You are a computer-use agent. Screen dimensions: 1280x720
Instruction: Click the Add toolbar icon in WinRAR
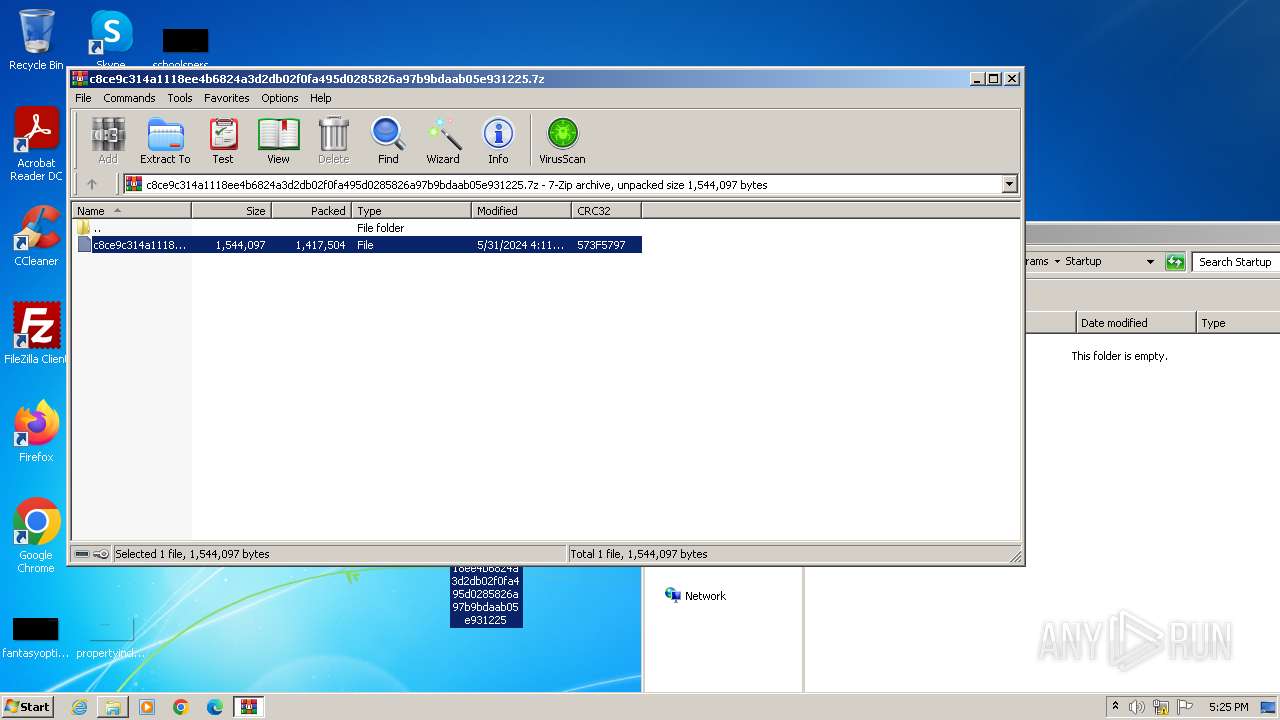point(108,140)
